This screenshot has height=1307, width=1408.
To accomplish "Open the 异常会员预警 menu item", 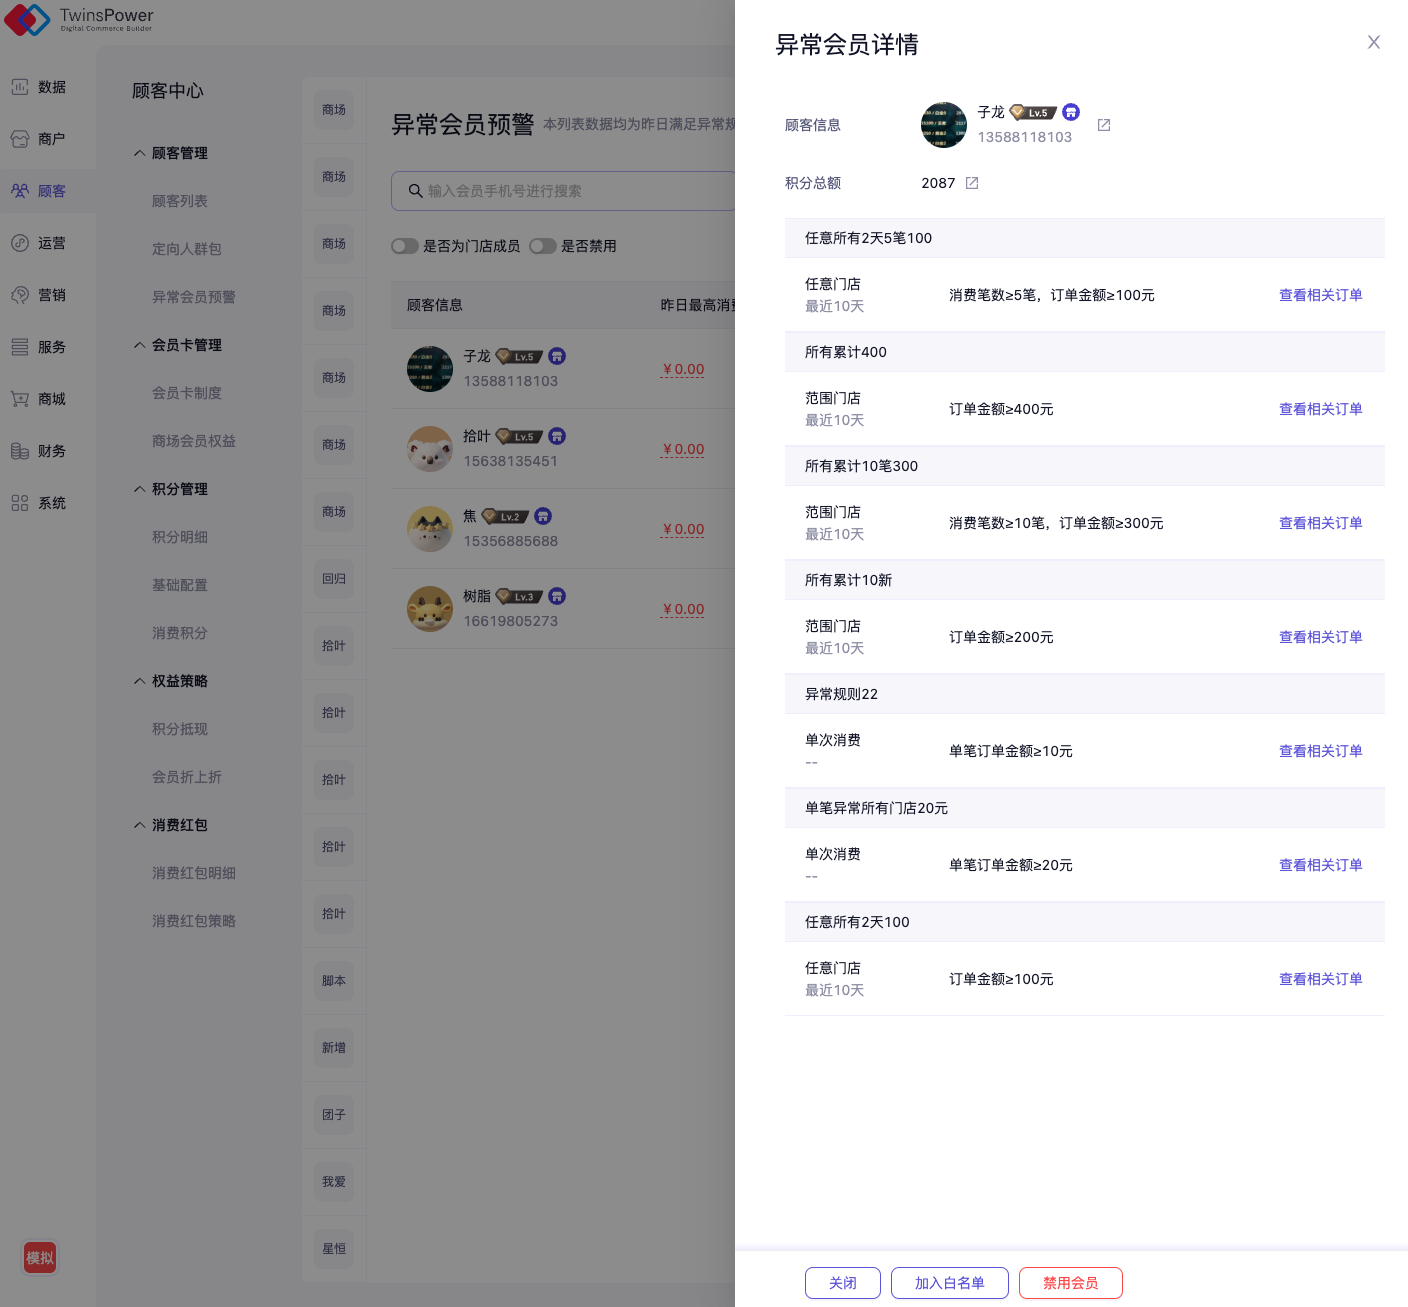I will (x=194, y=297).
